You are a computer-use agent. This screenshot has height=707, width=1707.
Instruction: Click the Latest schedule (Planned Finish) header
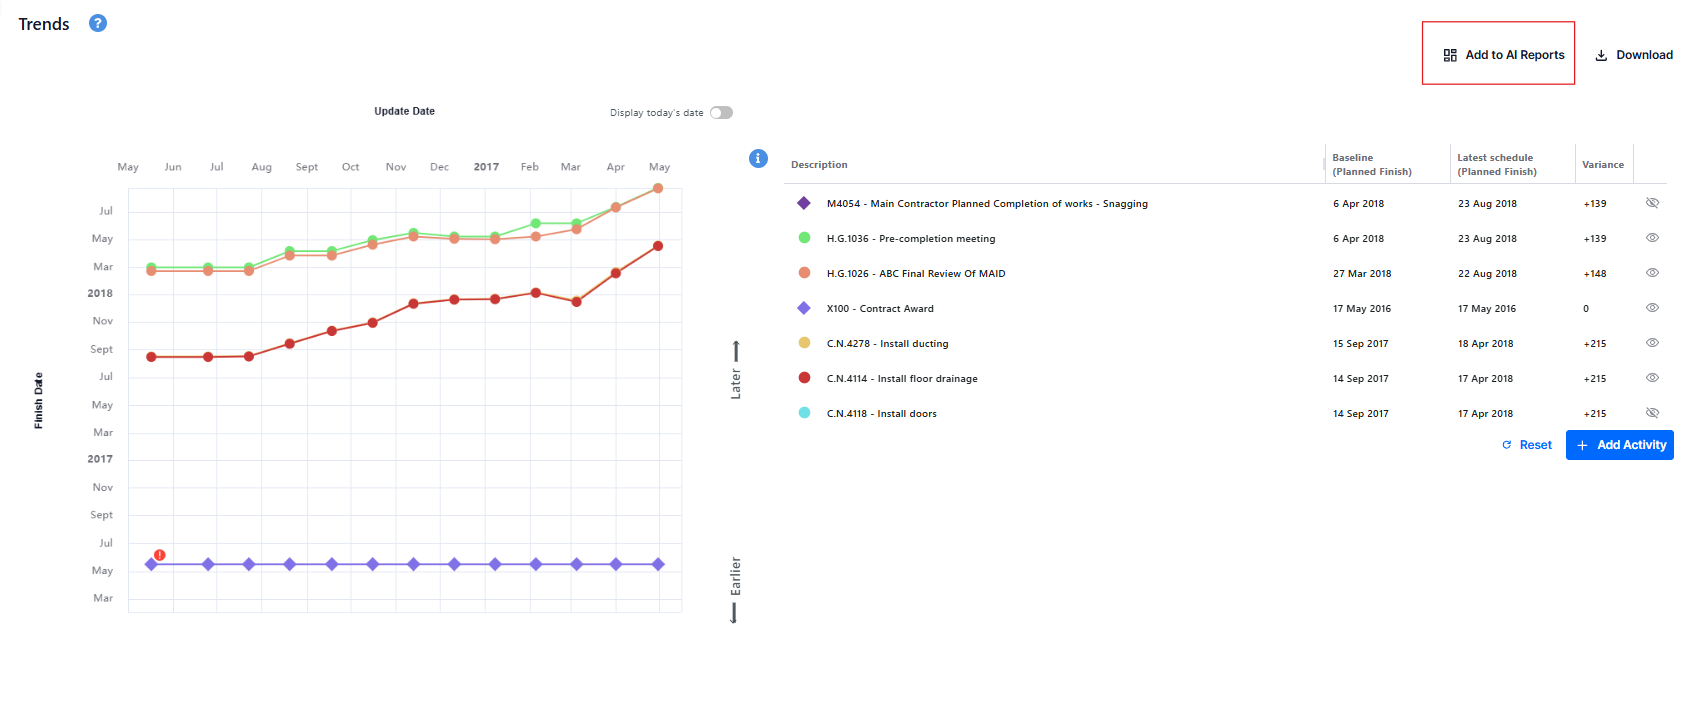click(x=1497, y=165)
